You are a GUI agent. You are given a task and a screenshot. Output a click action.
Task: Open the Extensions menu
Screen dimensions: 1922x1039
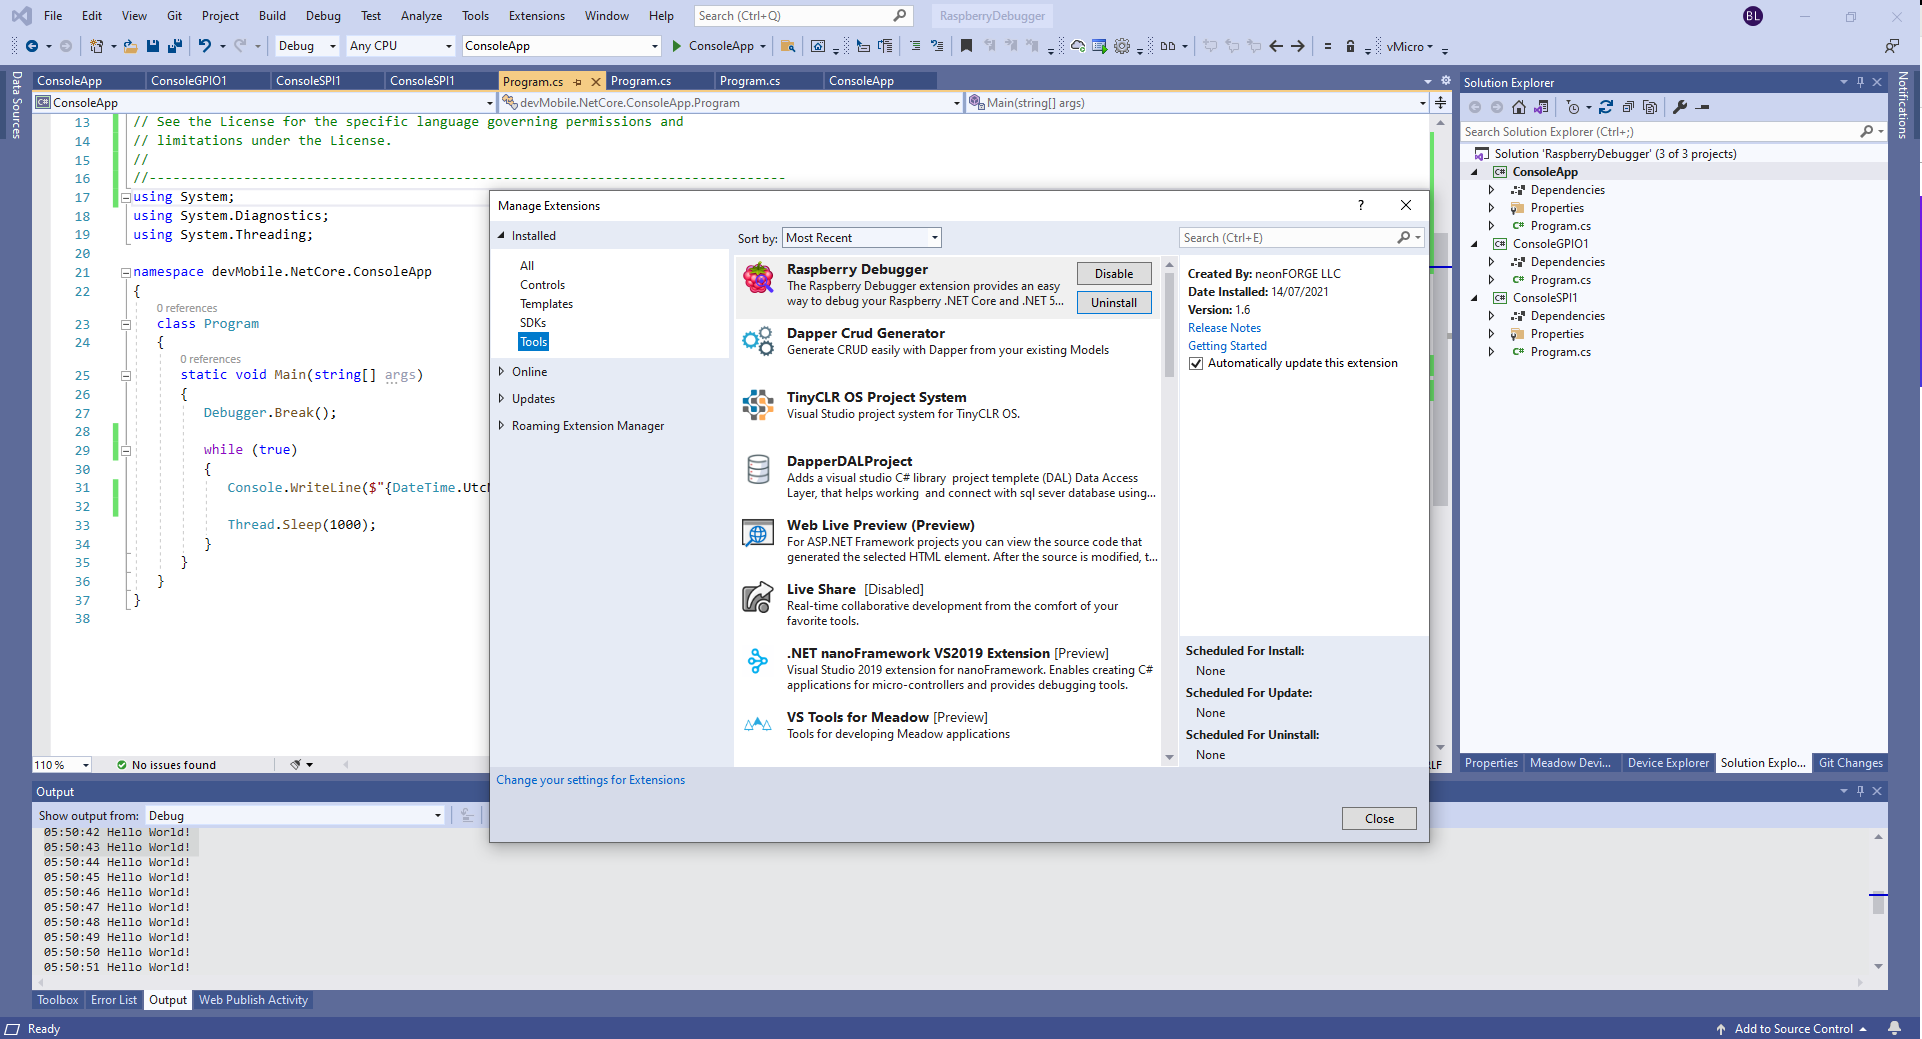tap(536, 16)
